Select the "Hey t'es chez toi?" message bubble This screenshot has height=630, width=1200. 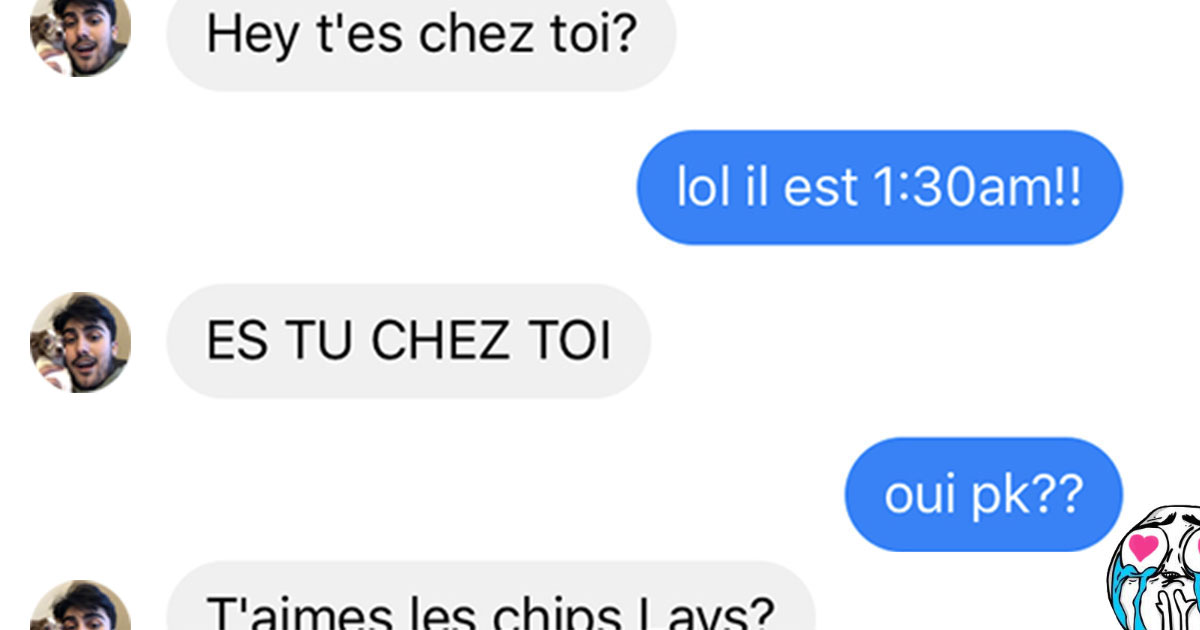click(x=421, y=38)
